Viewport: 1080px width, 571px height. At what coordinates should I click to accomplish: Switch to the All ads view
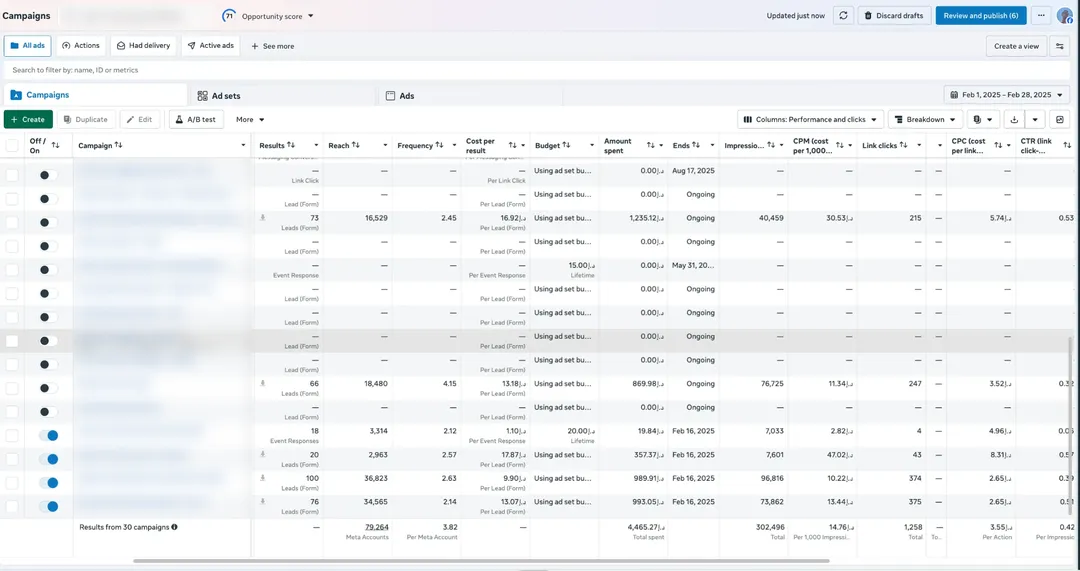point(28,46)
